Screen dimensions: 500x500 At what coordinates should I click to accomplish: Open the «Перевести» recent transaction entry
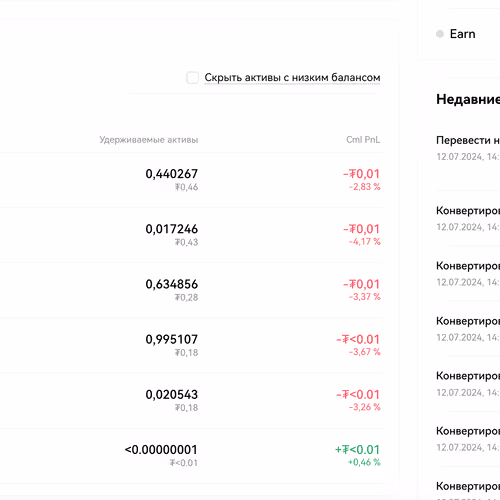tap(468, 148)
